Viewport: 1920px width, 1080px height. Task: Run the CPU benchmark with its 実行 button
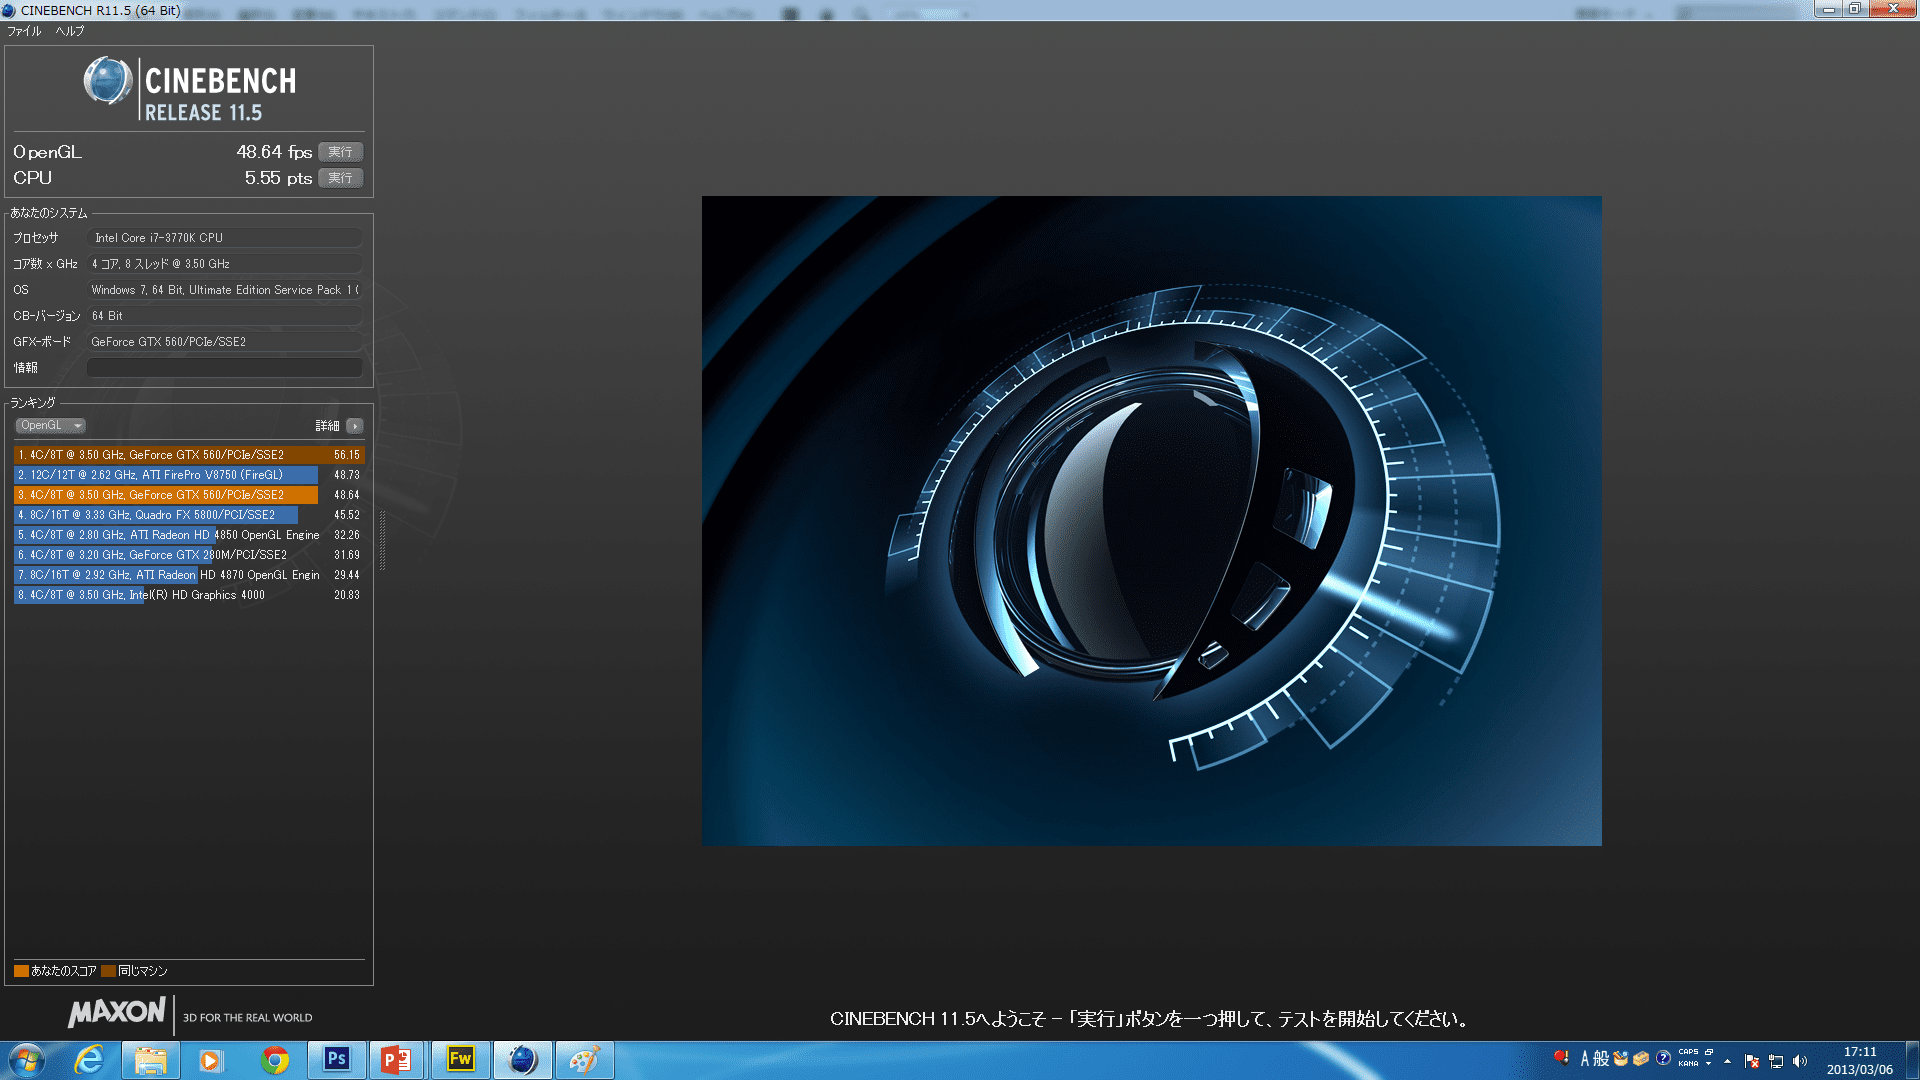340,178
